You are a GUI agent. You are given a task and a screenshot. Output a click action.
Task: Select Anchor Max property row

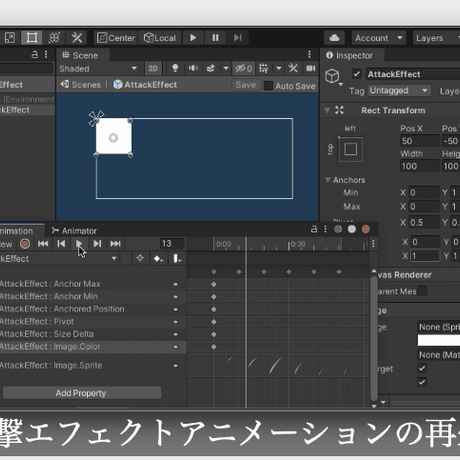(x=93, y=284)
